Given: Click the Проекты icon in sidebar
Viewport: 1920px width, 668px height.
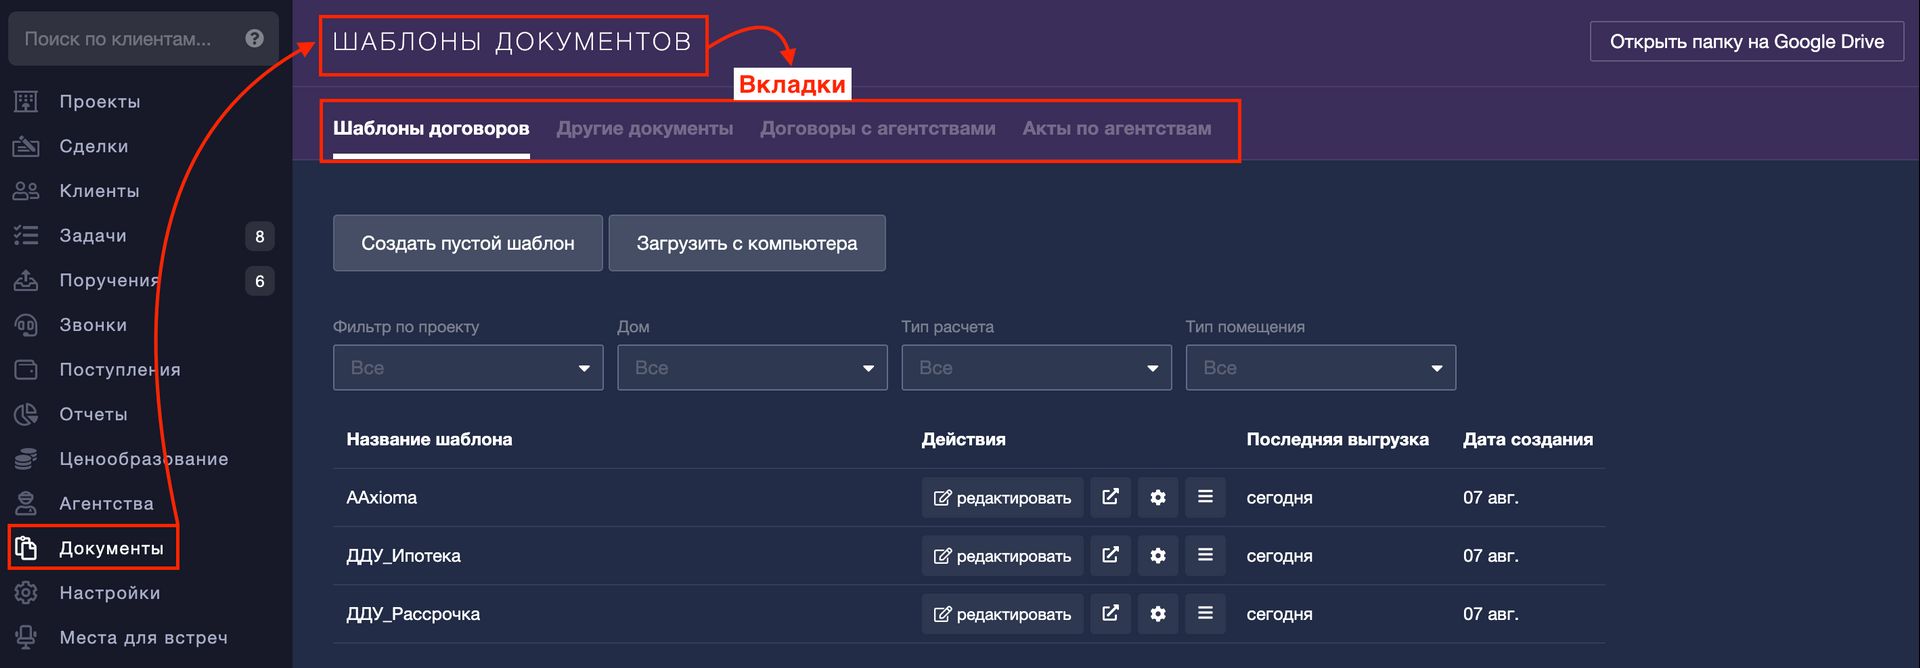Looking at the screenshot, I should pos(26,101).
